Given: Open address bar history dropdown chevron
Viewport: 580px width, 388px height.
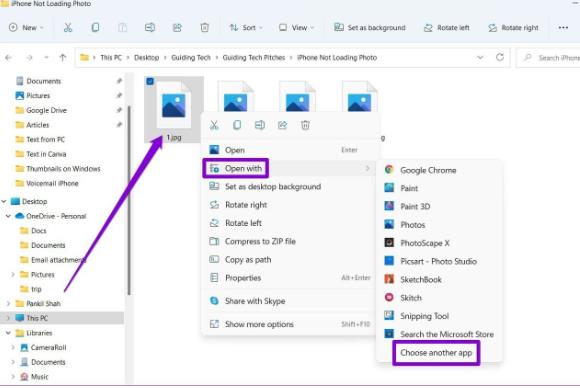Looking at the screenshot, I should 480,57.
